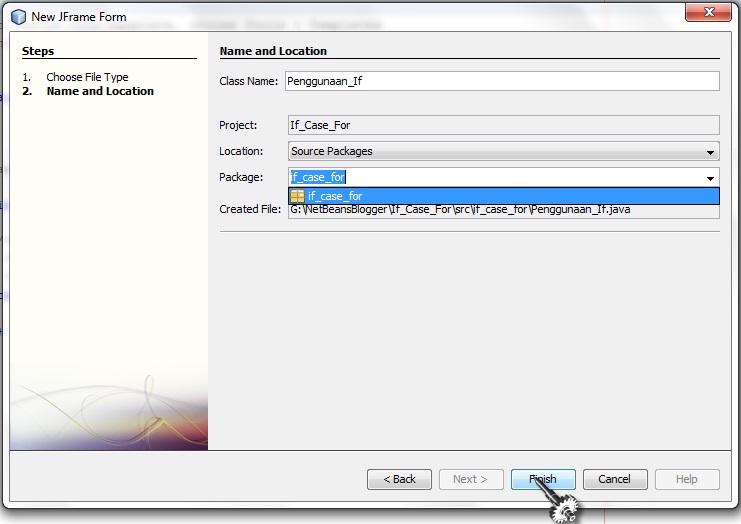Open the Location dropdown arrow
This screenshot has height=524, width=741.
coord(710,152)
